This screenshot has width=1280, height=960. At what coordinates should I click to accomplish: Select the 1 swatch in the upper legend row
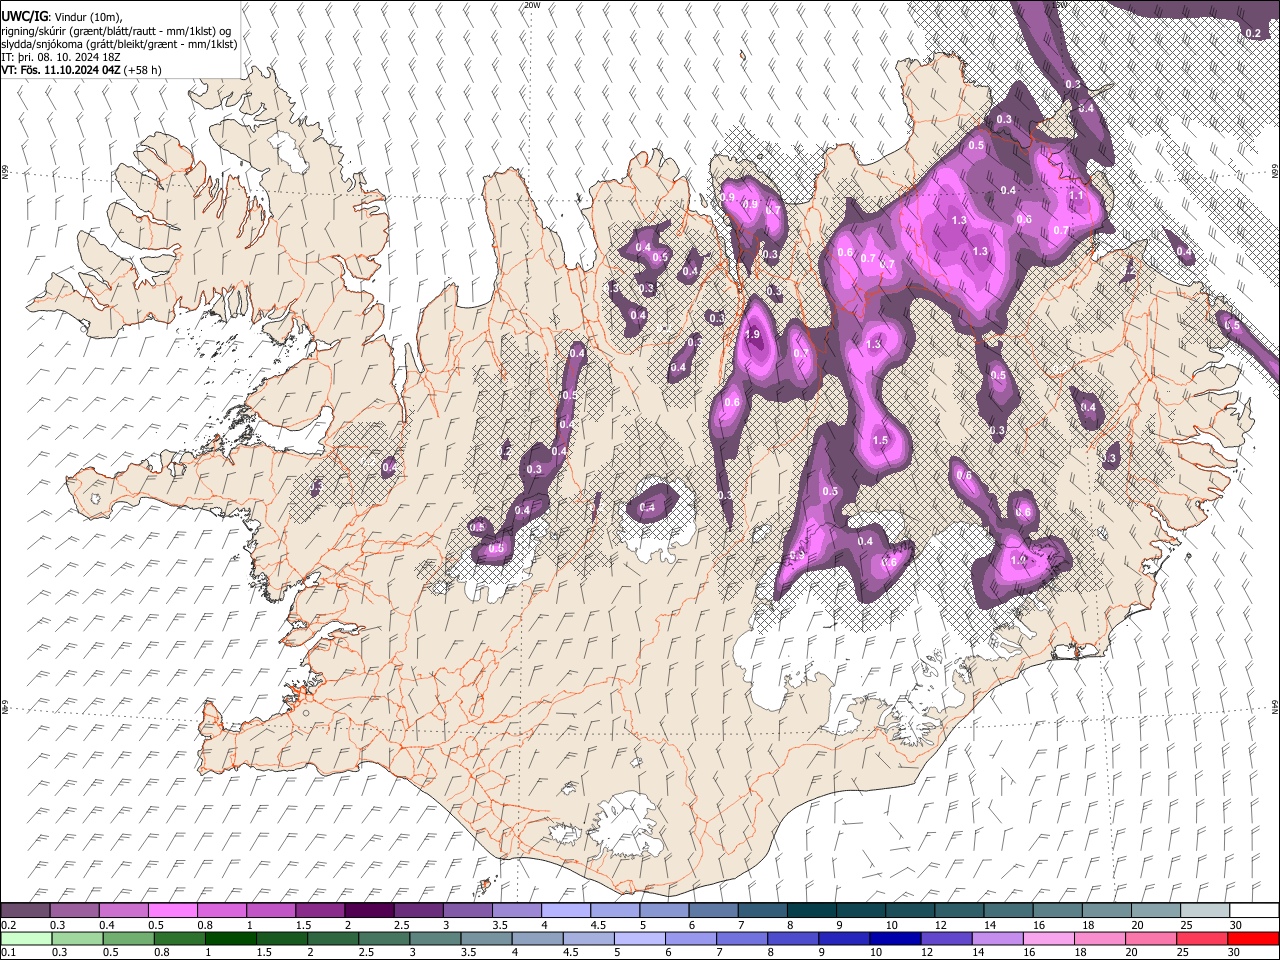pyautogui.click(x=270, y=911)
